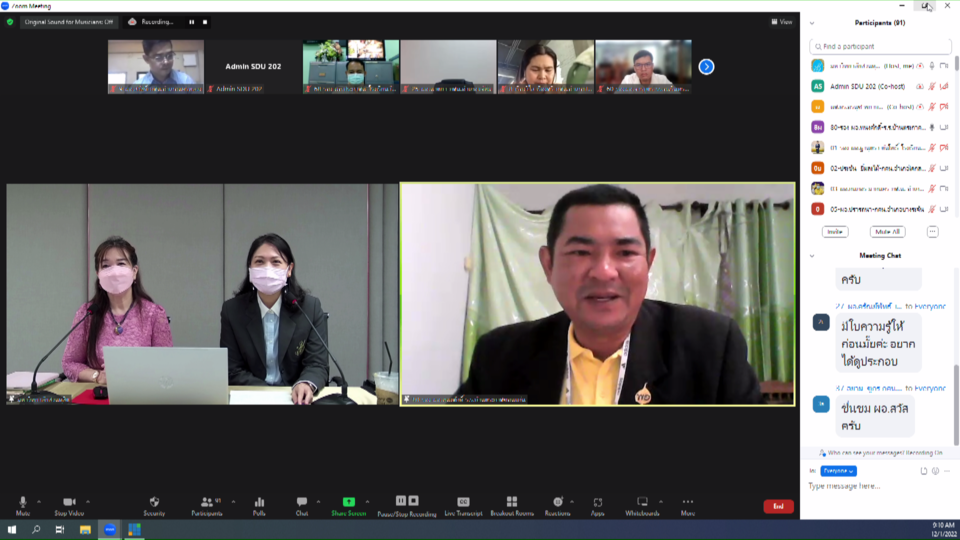
Task: Click the chat panel scrollbar
Action: click(x=956, y=404)
